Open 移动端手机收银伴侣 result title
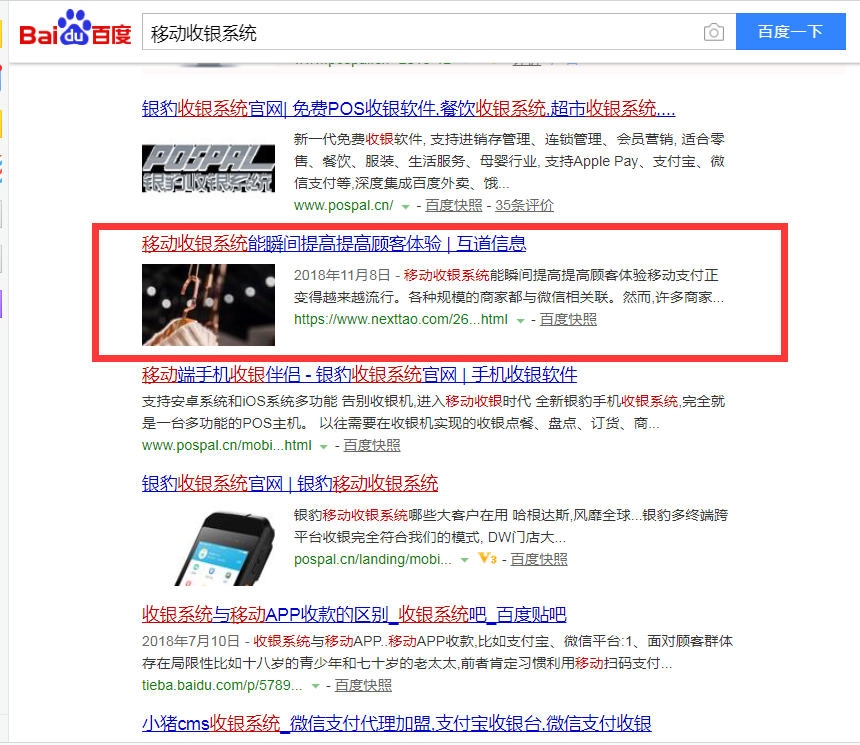The image size is (860, 745). [x=359, y=375]
